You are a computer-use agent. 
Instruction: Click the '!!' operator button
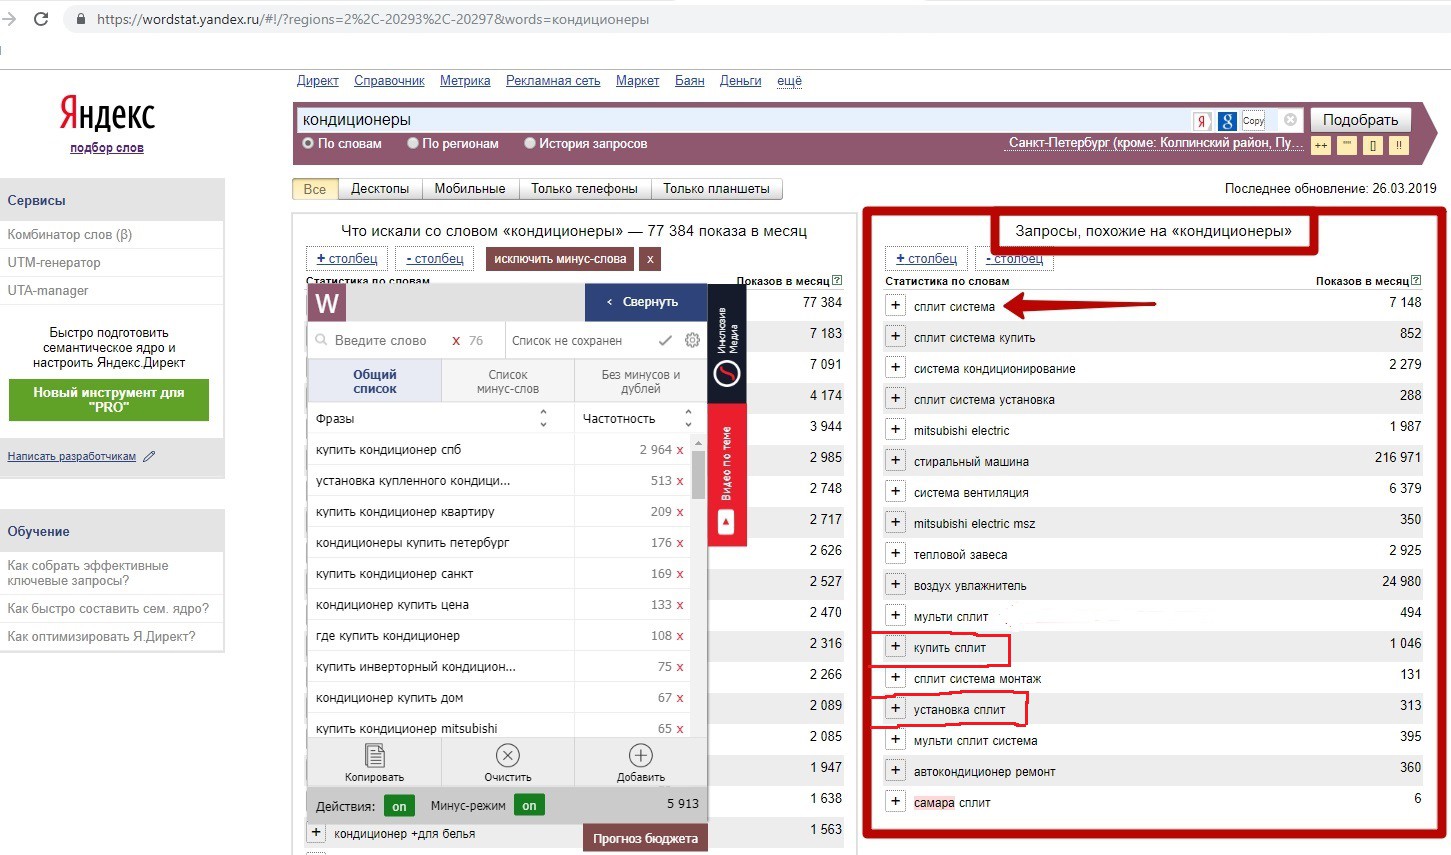tap(1398, 146)
